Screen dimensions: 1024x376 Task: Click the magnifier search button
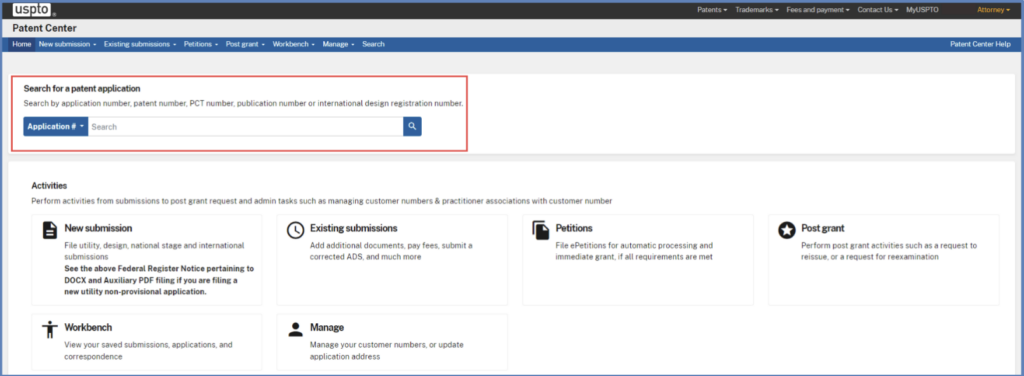click(x=412, y=127)
